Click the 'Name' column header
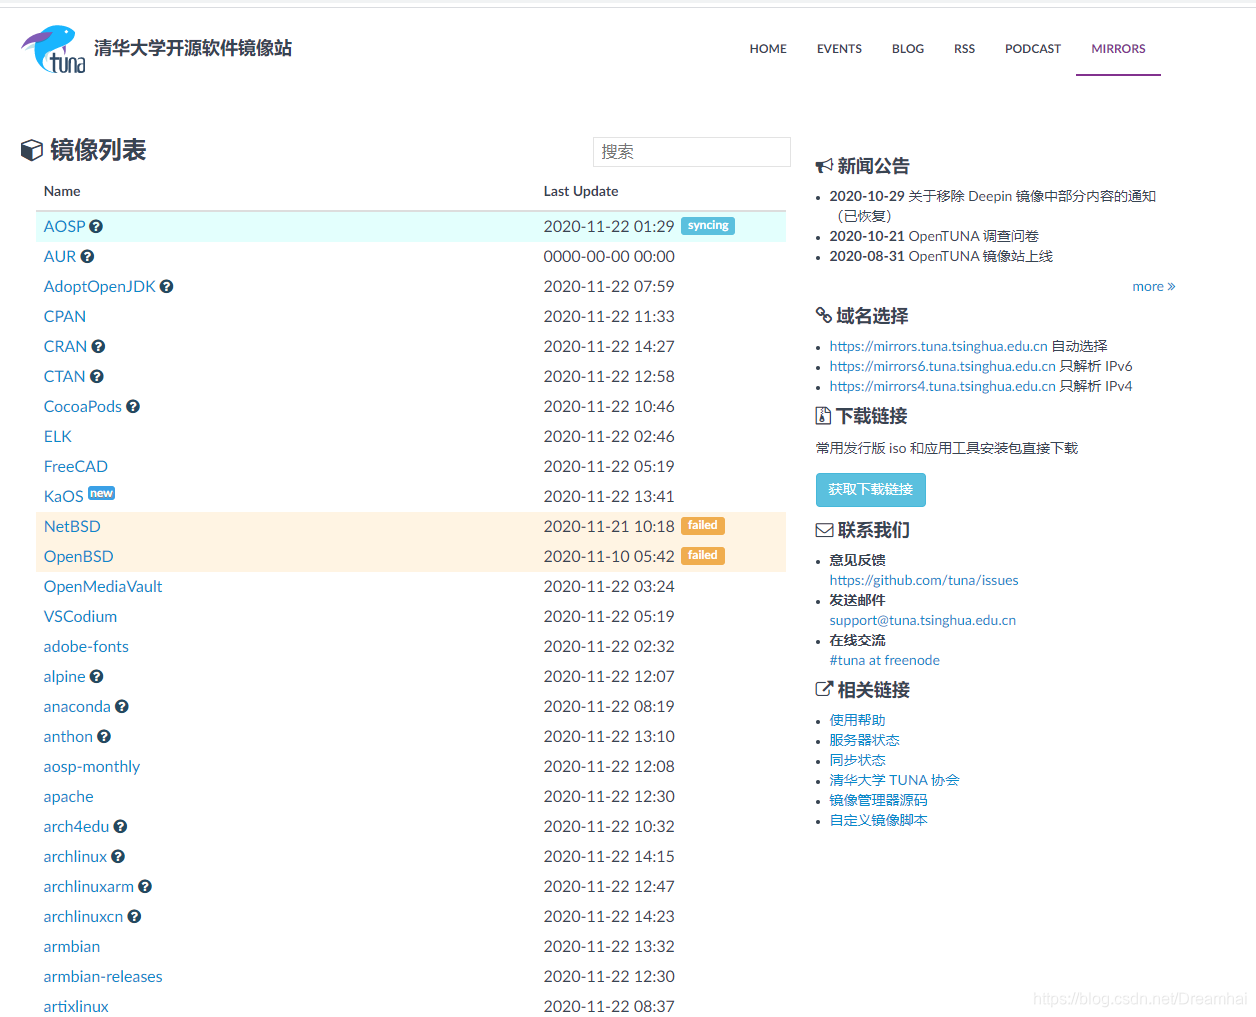The image size is (1256, 1017). (62, 192)
